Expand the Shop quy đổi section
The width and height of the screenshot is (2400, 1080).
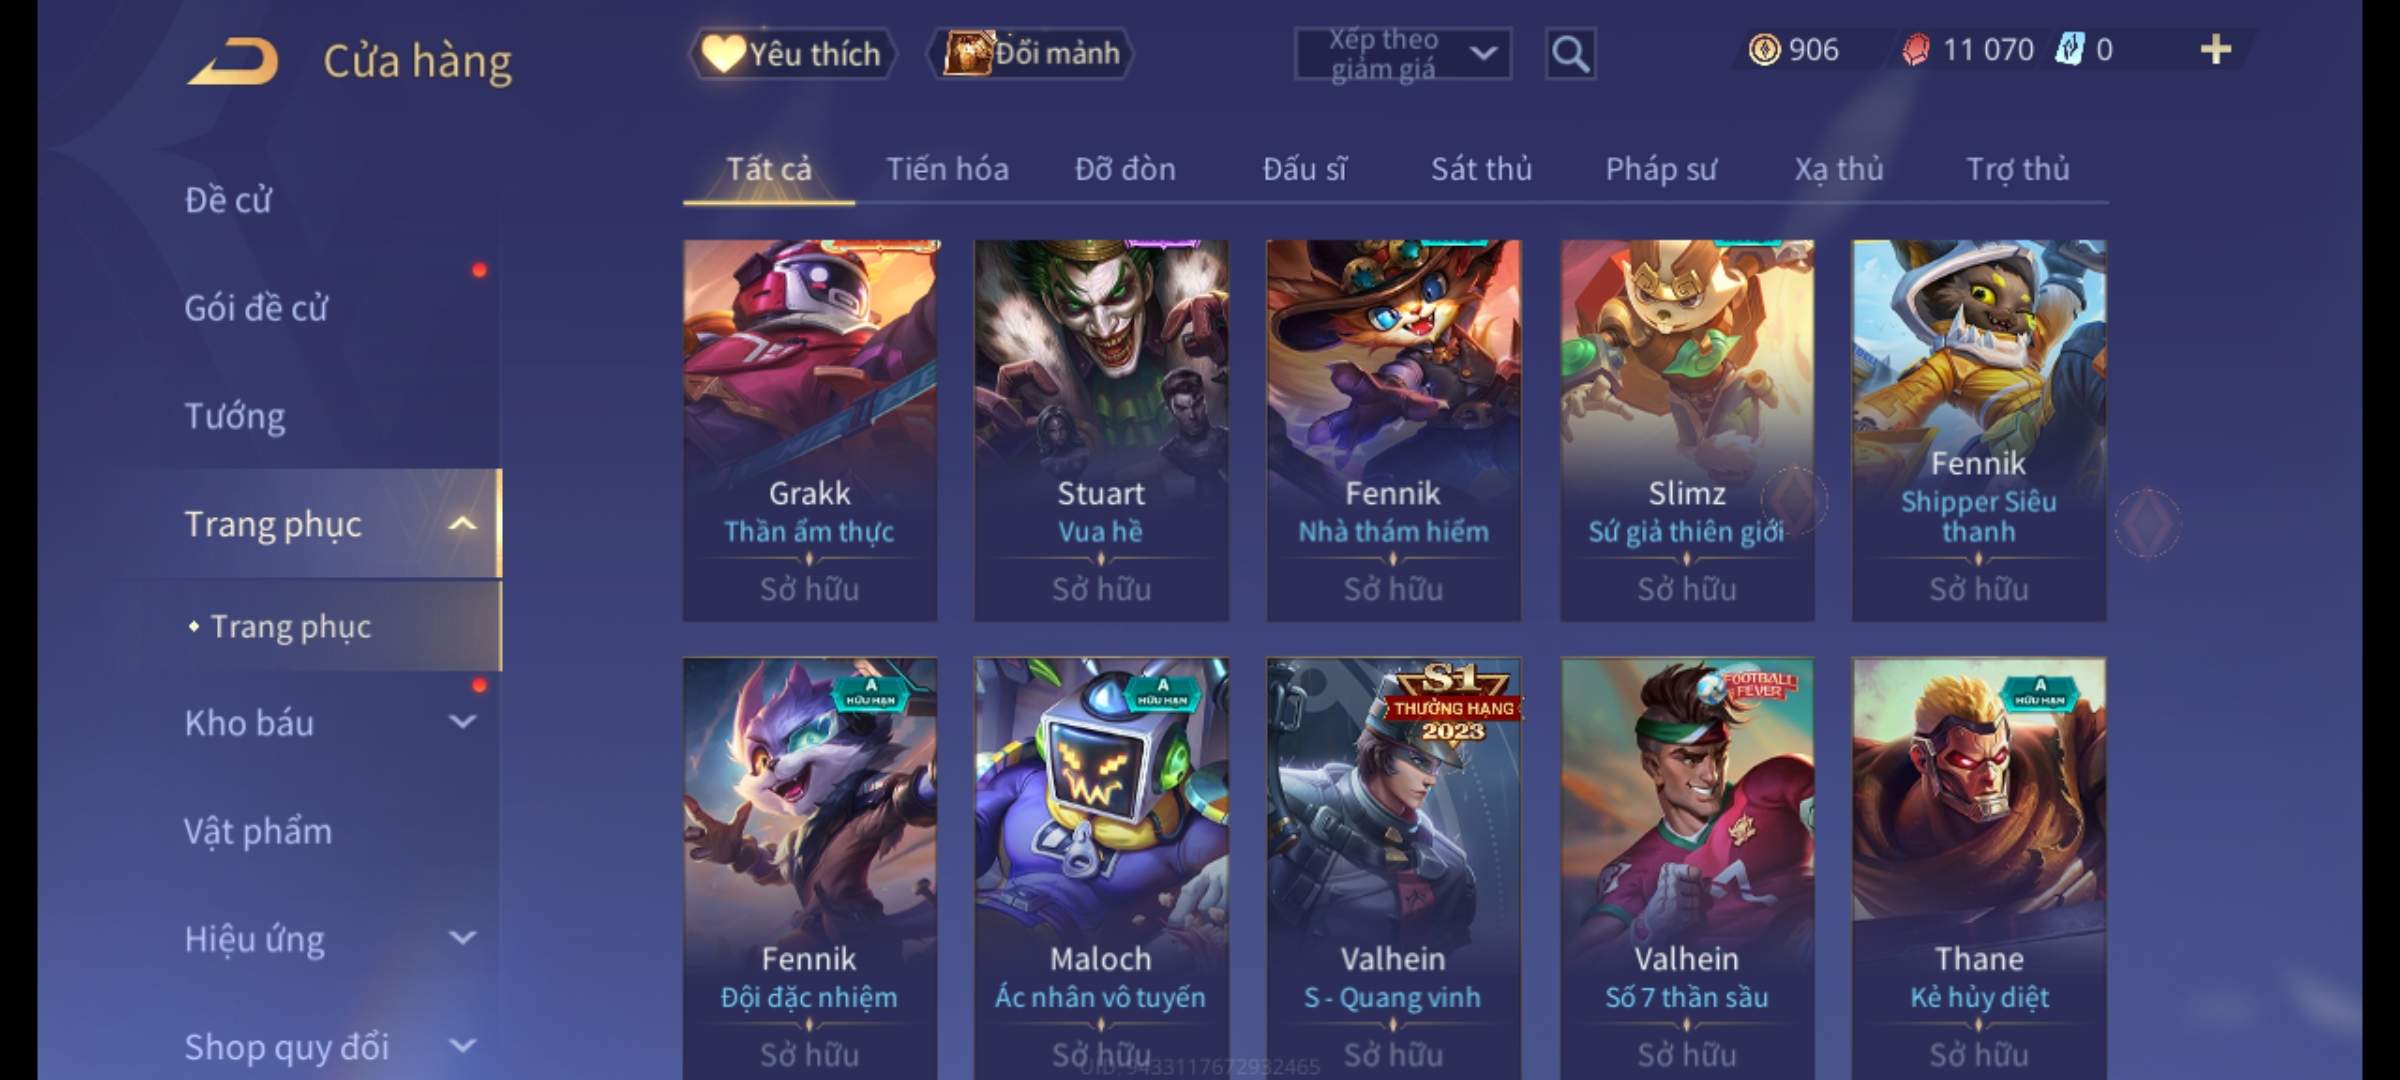461,1046
